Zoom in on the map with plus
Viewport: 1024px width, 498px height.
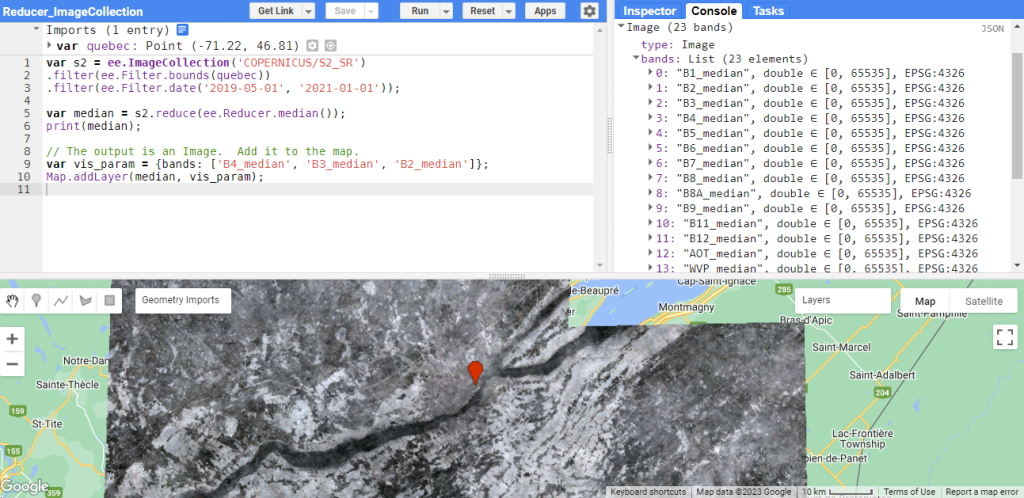[x=13, y=339]
